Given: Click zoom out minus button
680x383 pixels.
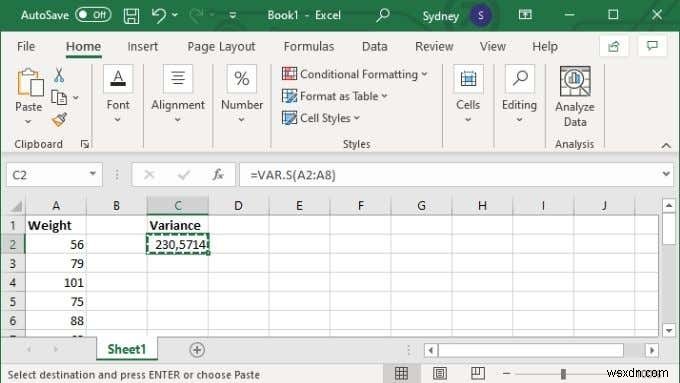Looking at the screenshot, I should (x=506, y=373).
